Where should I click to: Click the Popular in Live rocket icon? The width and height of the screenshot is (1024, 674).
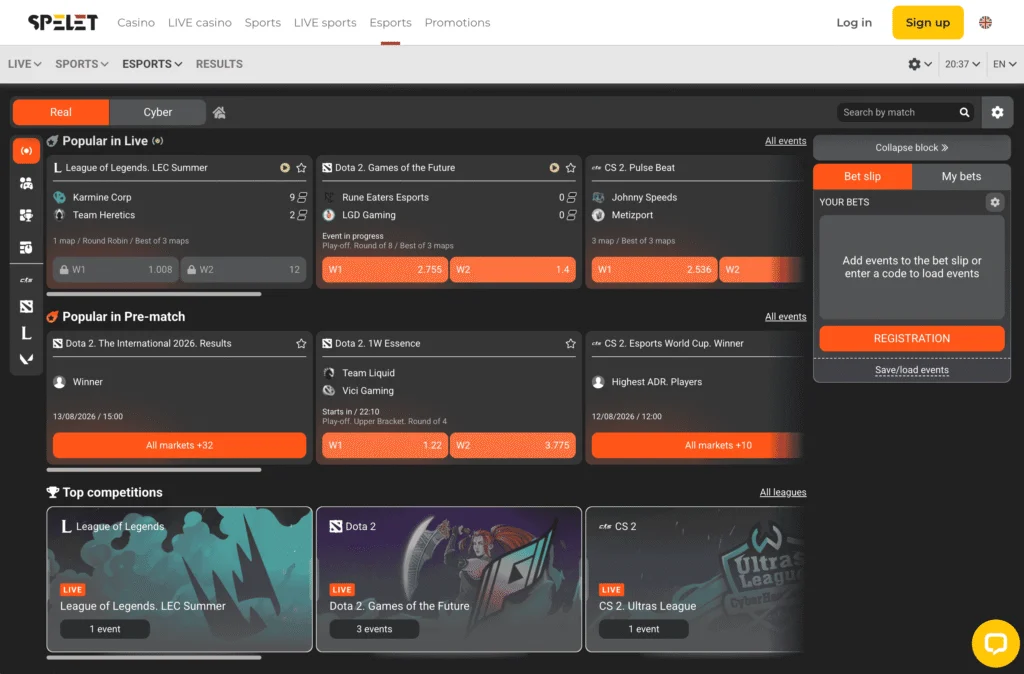pyautogui.click(x=53, y=141)
